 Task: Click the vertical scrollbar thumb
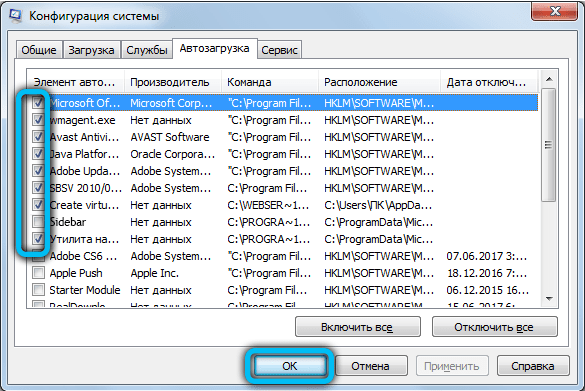(548, 145)
